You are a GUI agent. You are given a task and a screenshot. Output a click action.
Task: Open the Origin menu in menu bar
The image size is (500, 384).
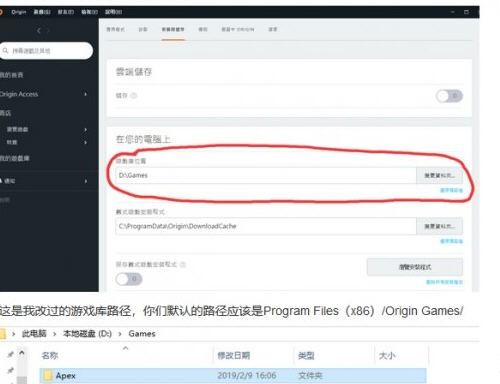pos(19,12)
